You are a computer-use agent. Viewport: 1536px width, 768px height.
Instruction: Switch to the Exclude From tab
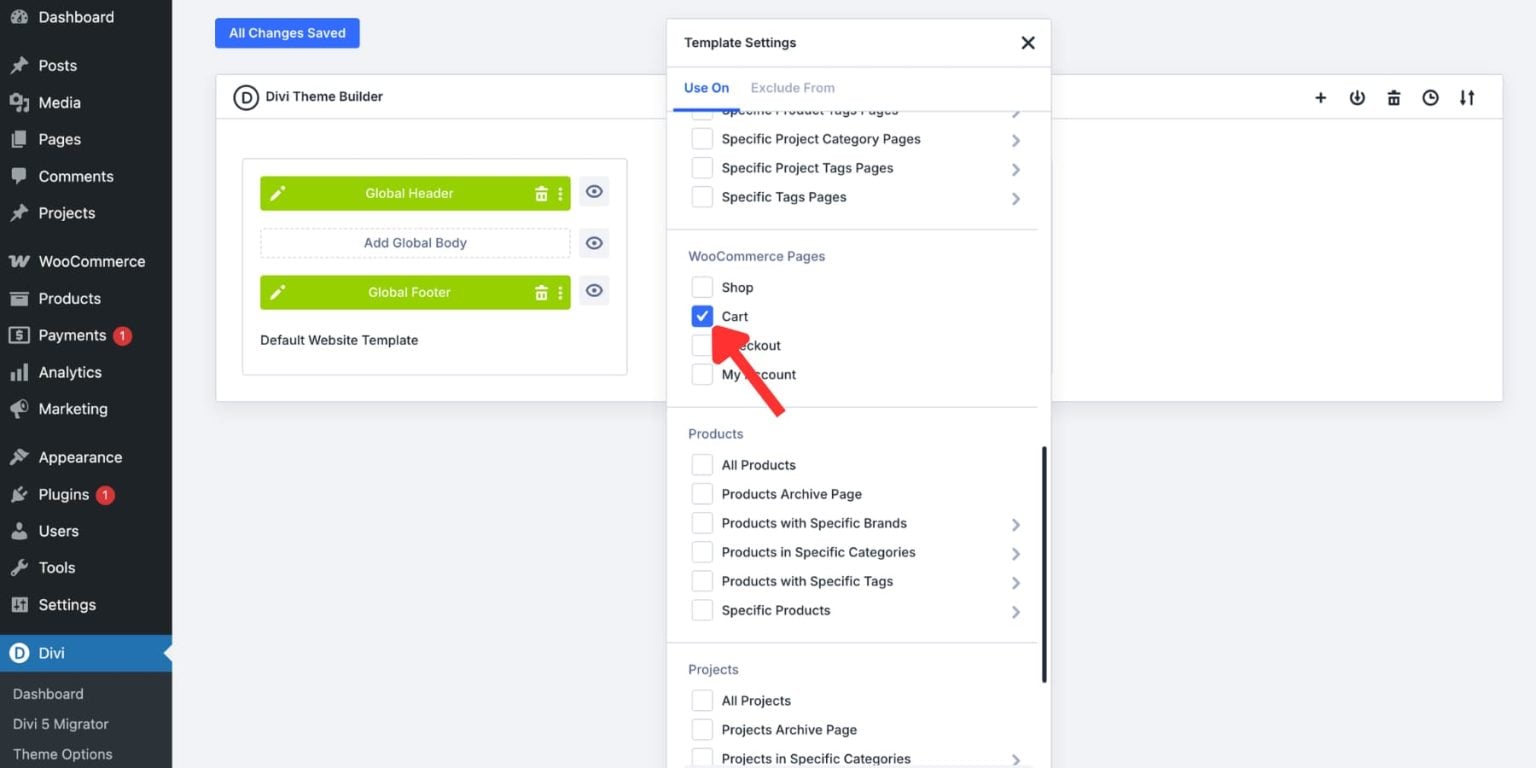pyautogui.click(x=792, y=88)
